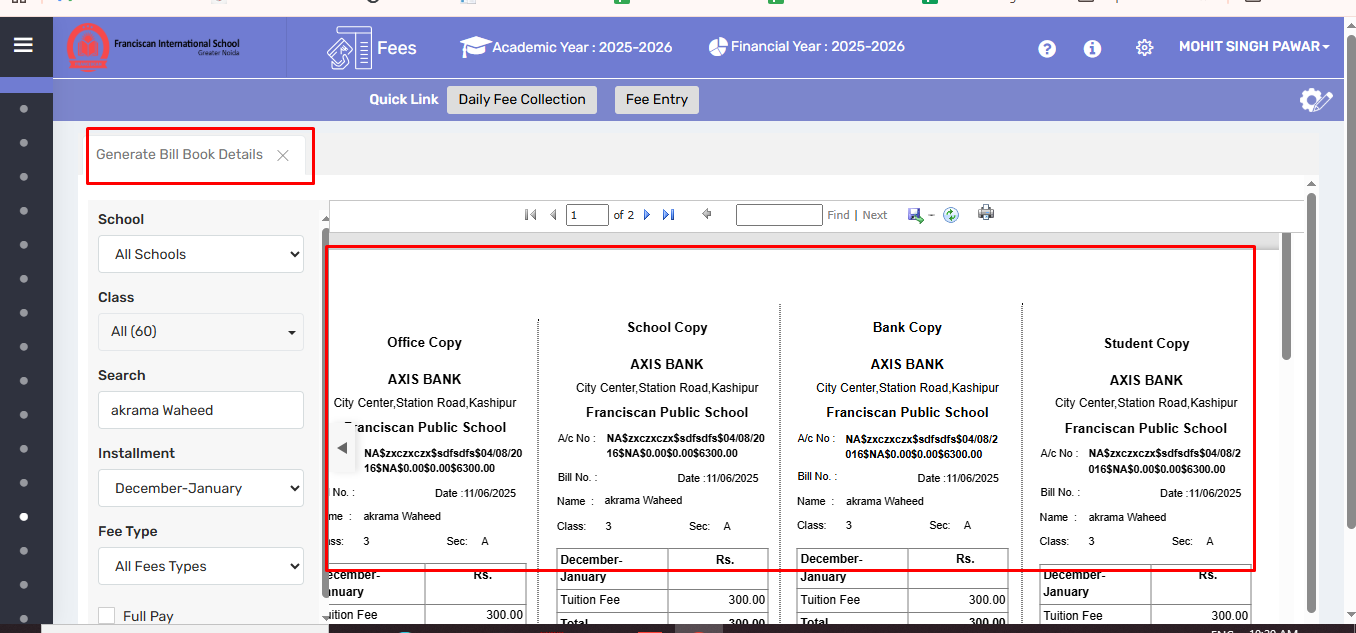Go to first report page
This screenshot has width=1356, height=633.
pyautogui.click(x=530, y=214)
